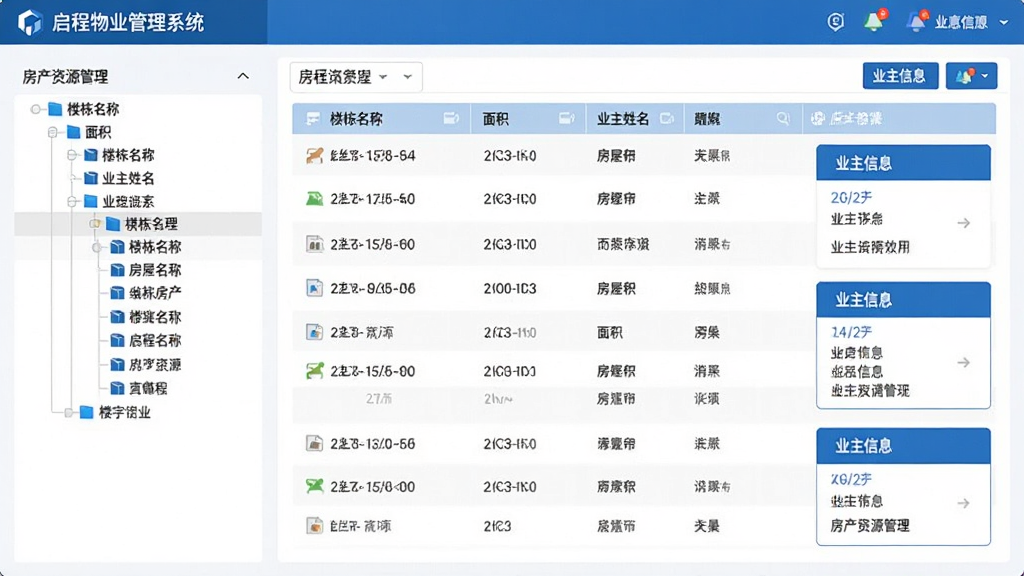Open the dropdown selector above the table
Image resolution: width=1024 pixels, height=576 pixels.
tap(356, 77)
